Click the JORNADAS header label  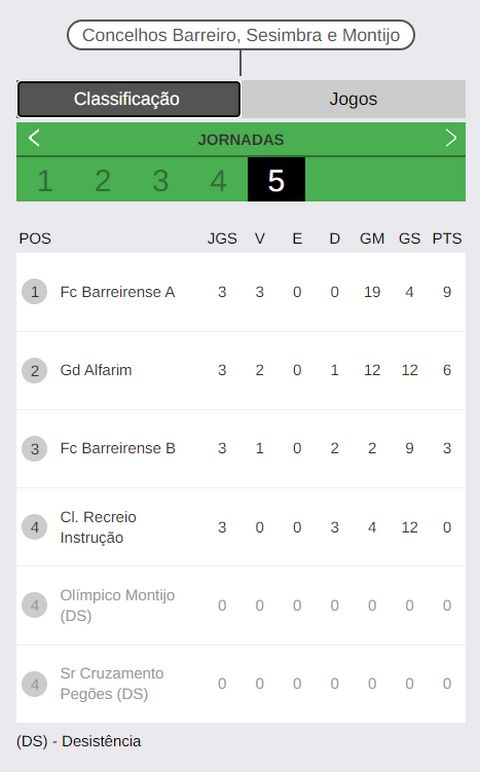tap(241, 139)
